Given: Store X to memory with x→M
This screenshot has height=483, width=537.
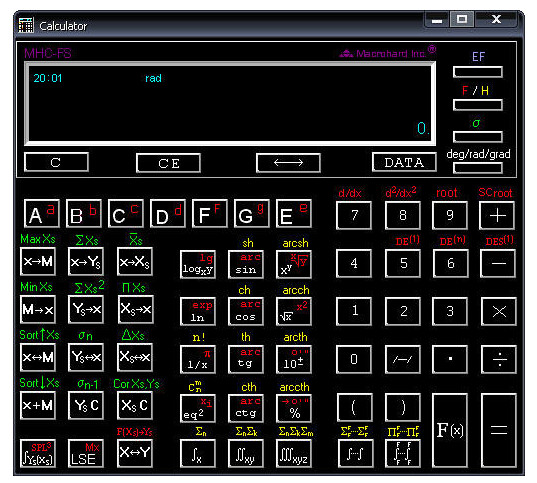Looking at the screenshot, I should click(38, 261).
